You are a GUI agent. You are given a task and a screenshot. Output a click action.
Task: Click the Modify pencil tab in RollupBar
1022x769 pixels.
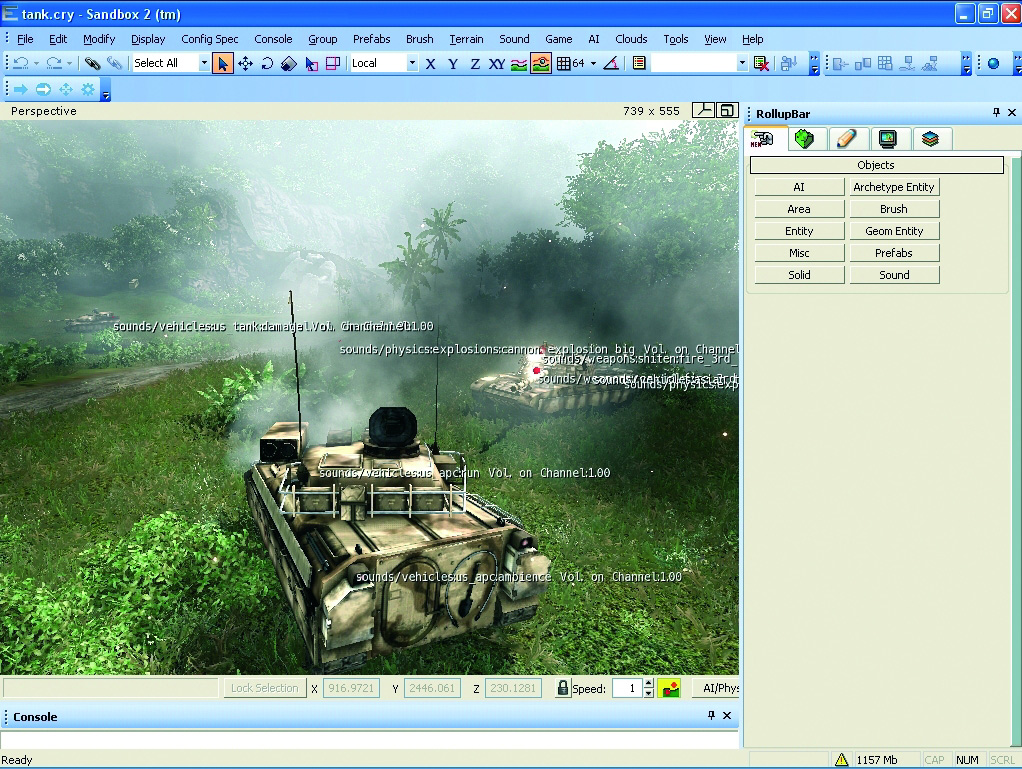click(846, 139)
